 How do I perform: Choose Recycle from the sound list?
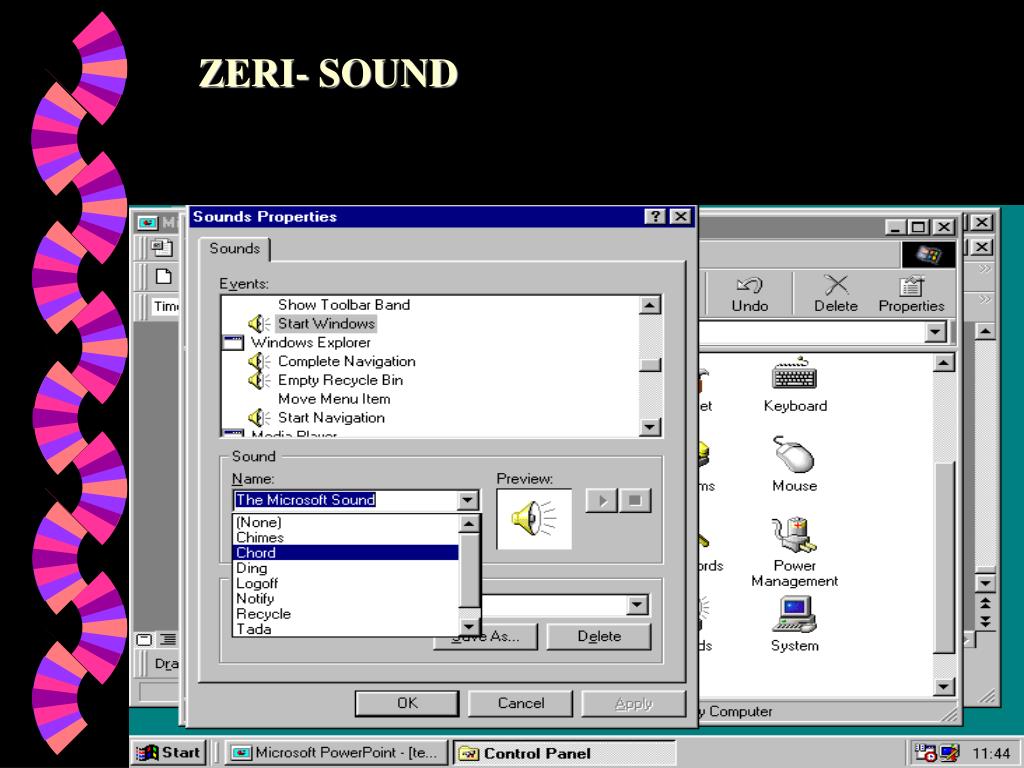345,614
